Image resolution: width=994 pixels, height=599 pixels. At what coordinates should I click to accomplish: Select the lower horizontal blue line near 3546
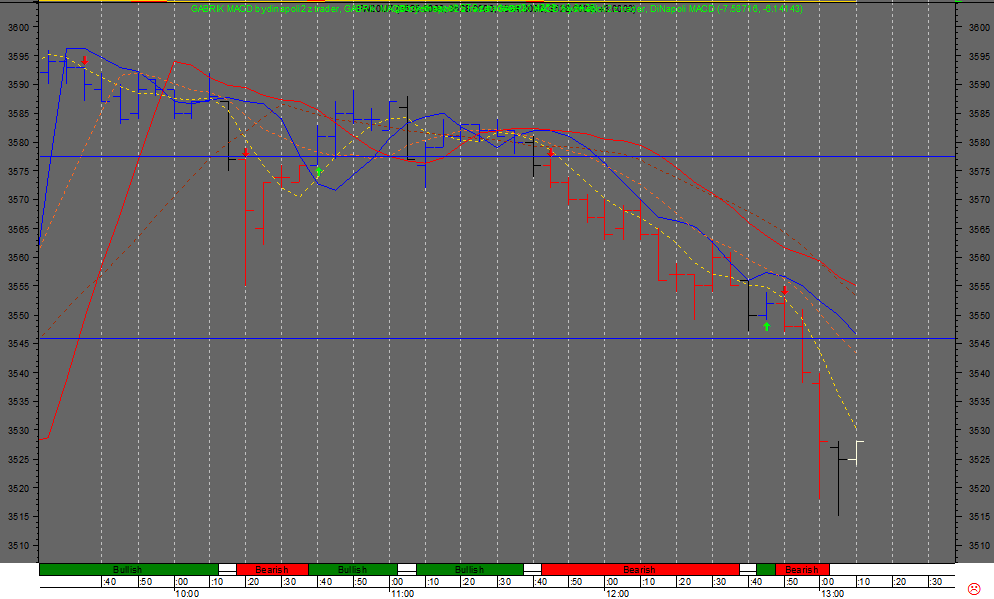497,338
